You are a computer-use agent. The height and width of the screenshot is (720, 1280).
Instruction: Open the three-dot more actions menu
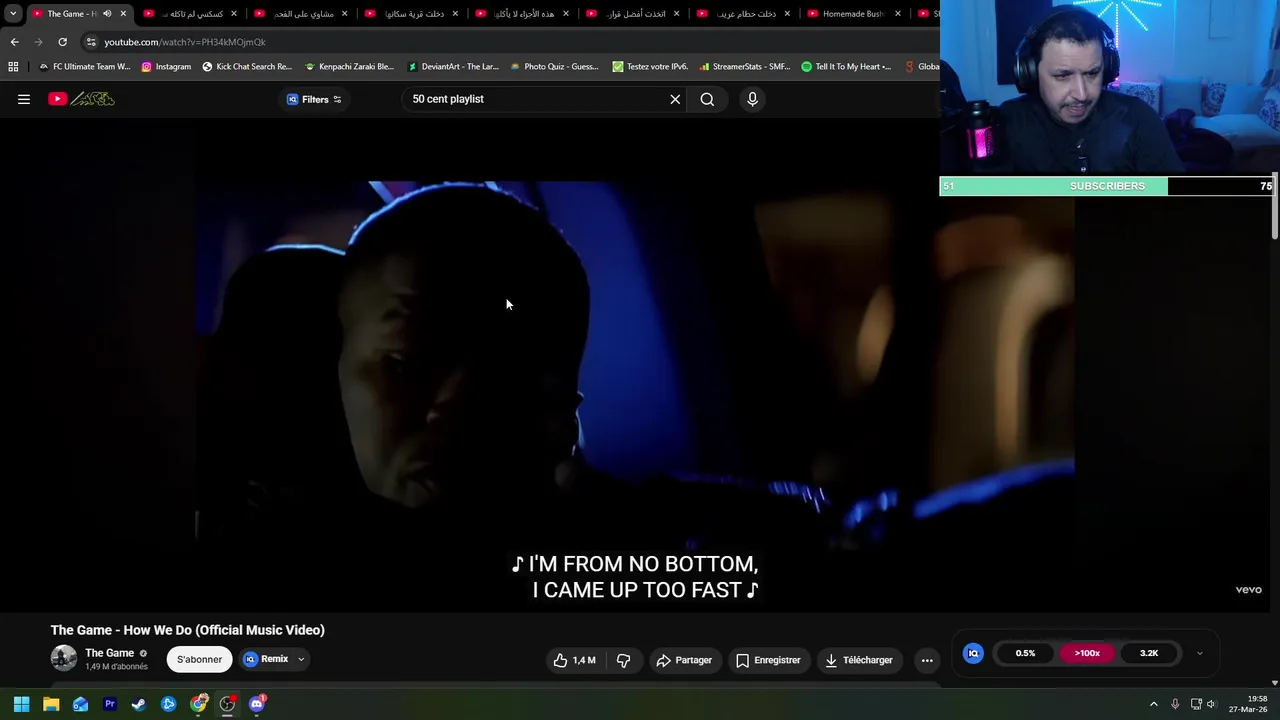pyautogui.click(x=927, y=660)
